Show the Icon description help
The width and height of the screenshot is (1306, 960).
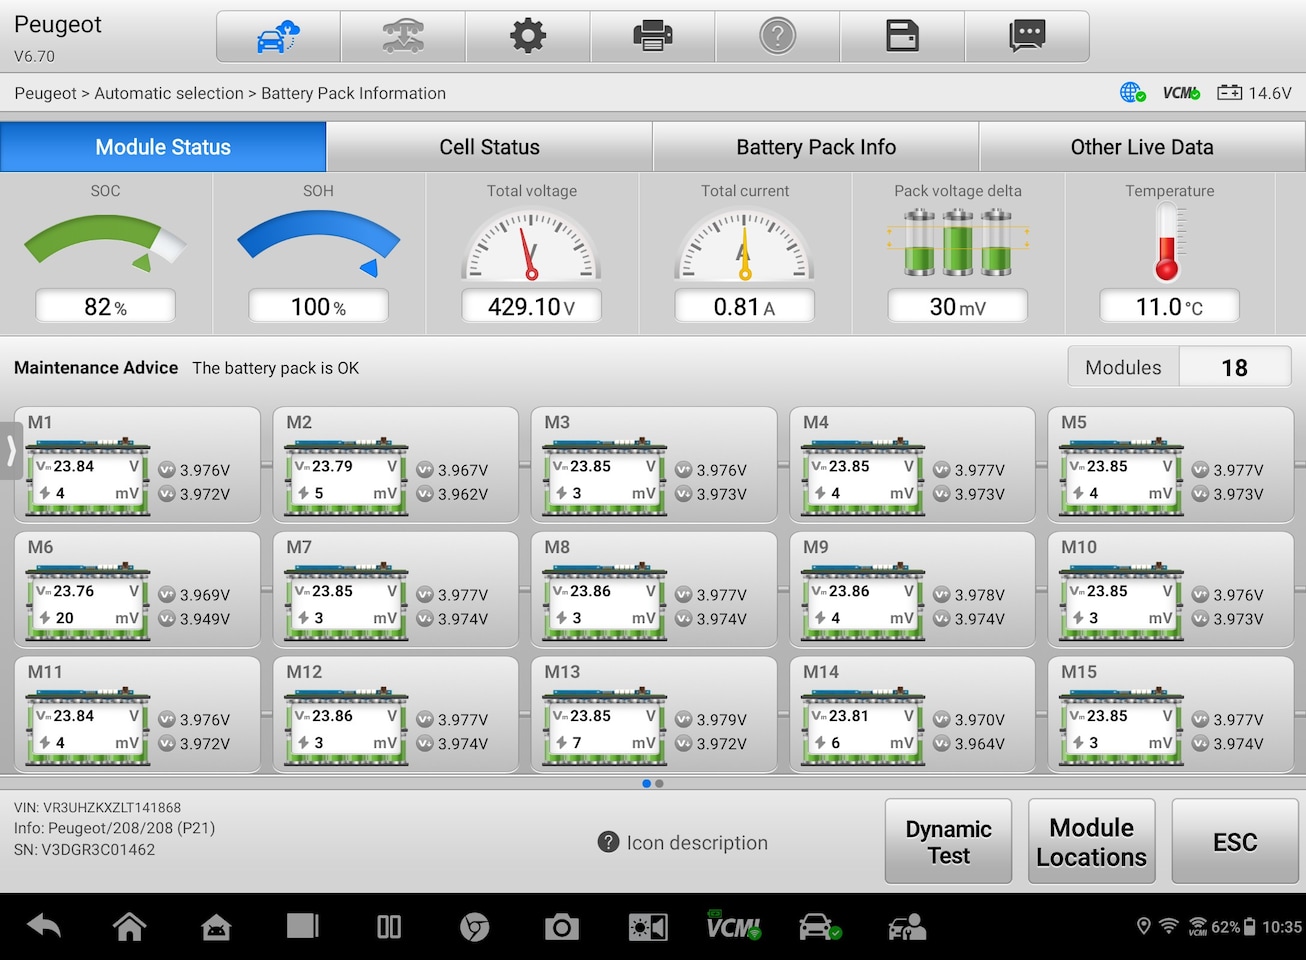pyautogui.click(x=683, y=843)
